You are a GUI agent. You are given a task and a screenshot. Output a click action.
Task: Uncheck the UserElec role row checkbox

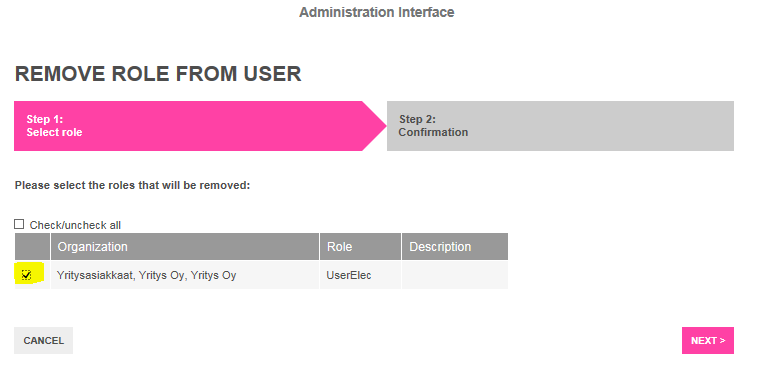click(26, 275)
